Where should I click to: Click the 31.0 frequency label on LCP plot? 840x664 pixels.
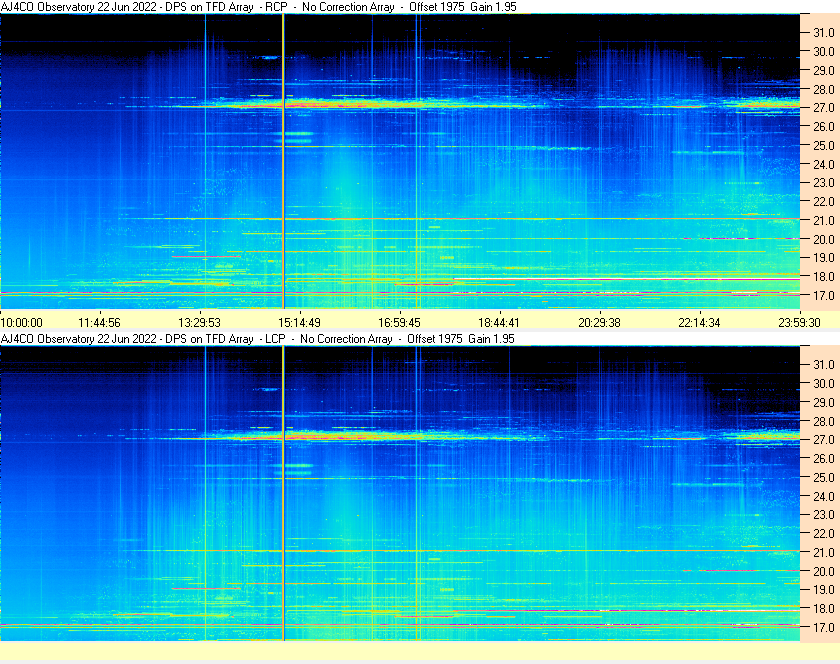(824, 364)
